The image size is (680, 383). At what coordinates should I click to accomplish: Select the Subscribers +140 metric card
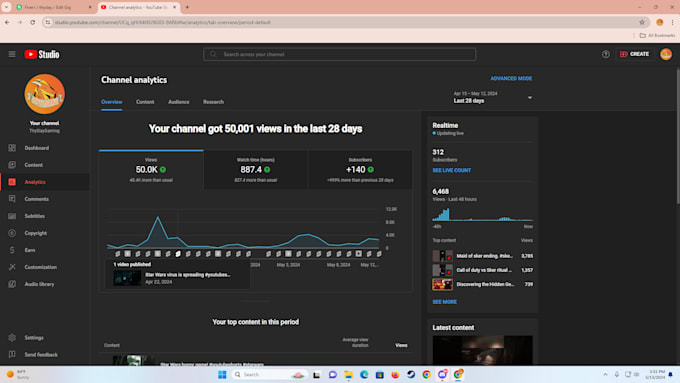coord(360,170)
